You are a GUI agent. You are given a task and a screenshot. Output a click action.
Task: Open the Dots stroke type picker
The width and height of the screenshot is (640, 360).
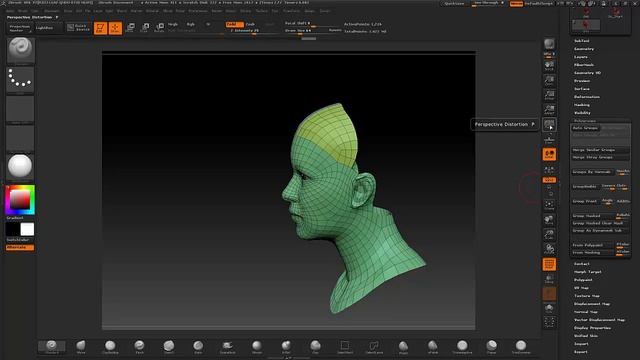coord(20,79)
